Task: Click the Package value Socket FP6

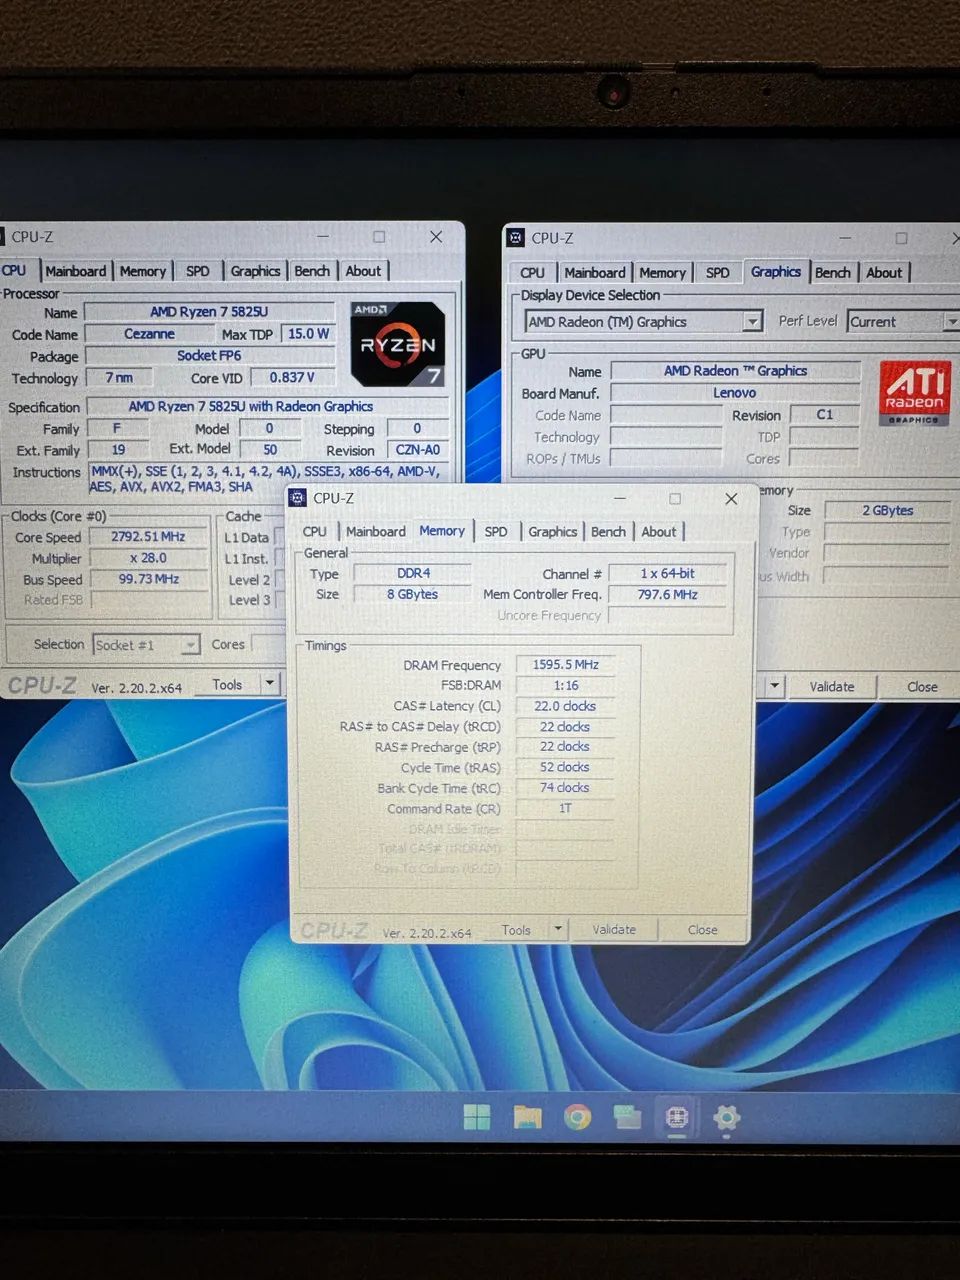Action: click(209, 355)
